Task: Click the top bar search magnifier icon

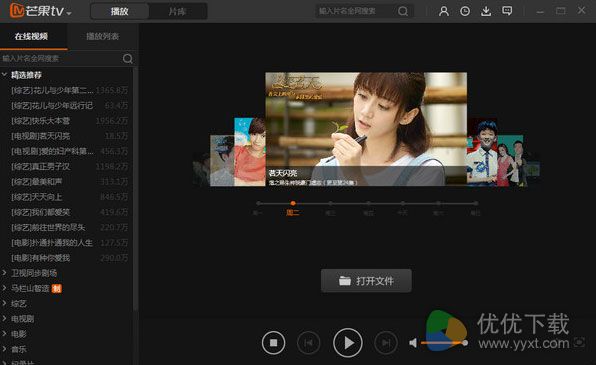Action: [403, 11]
